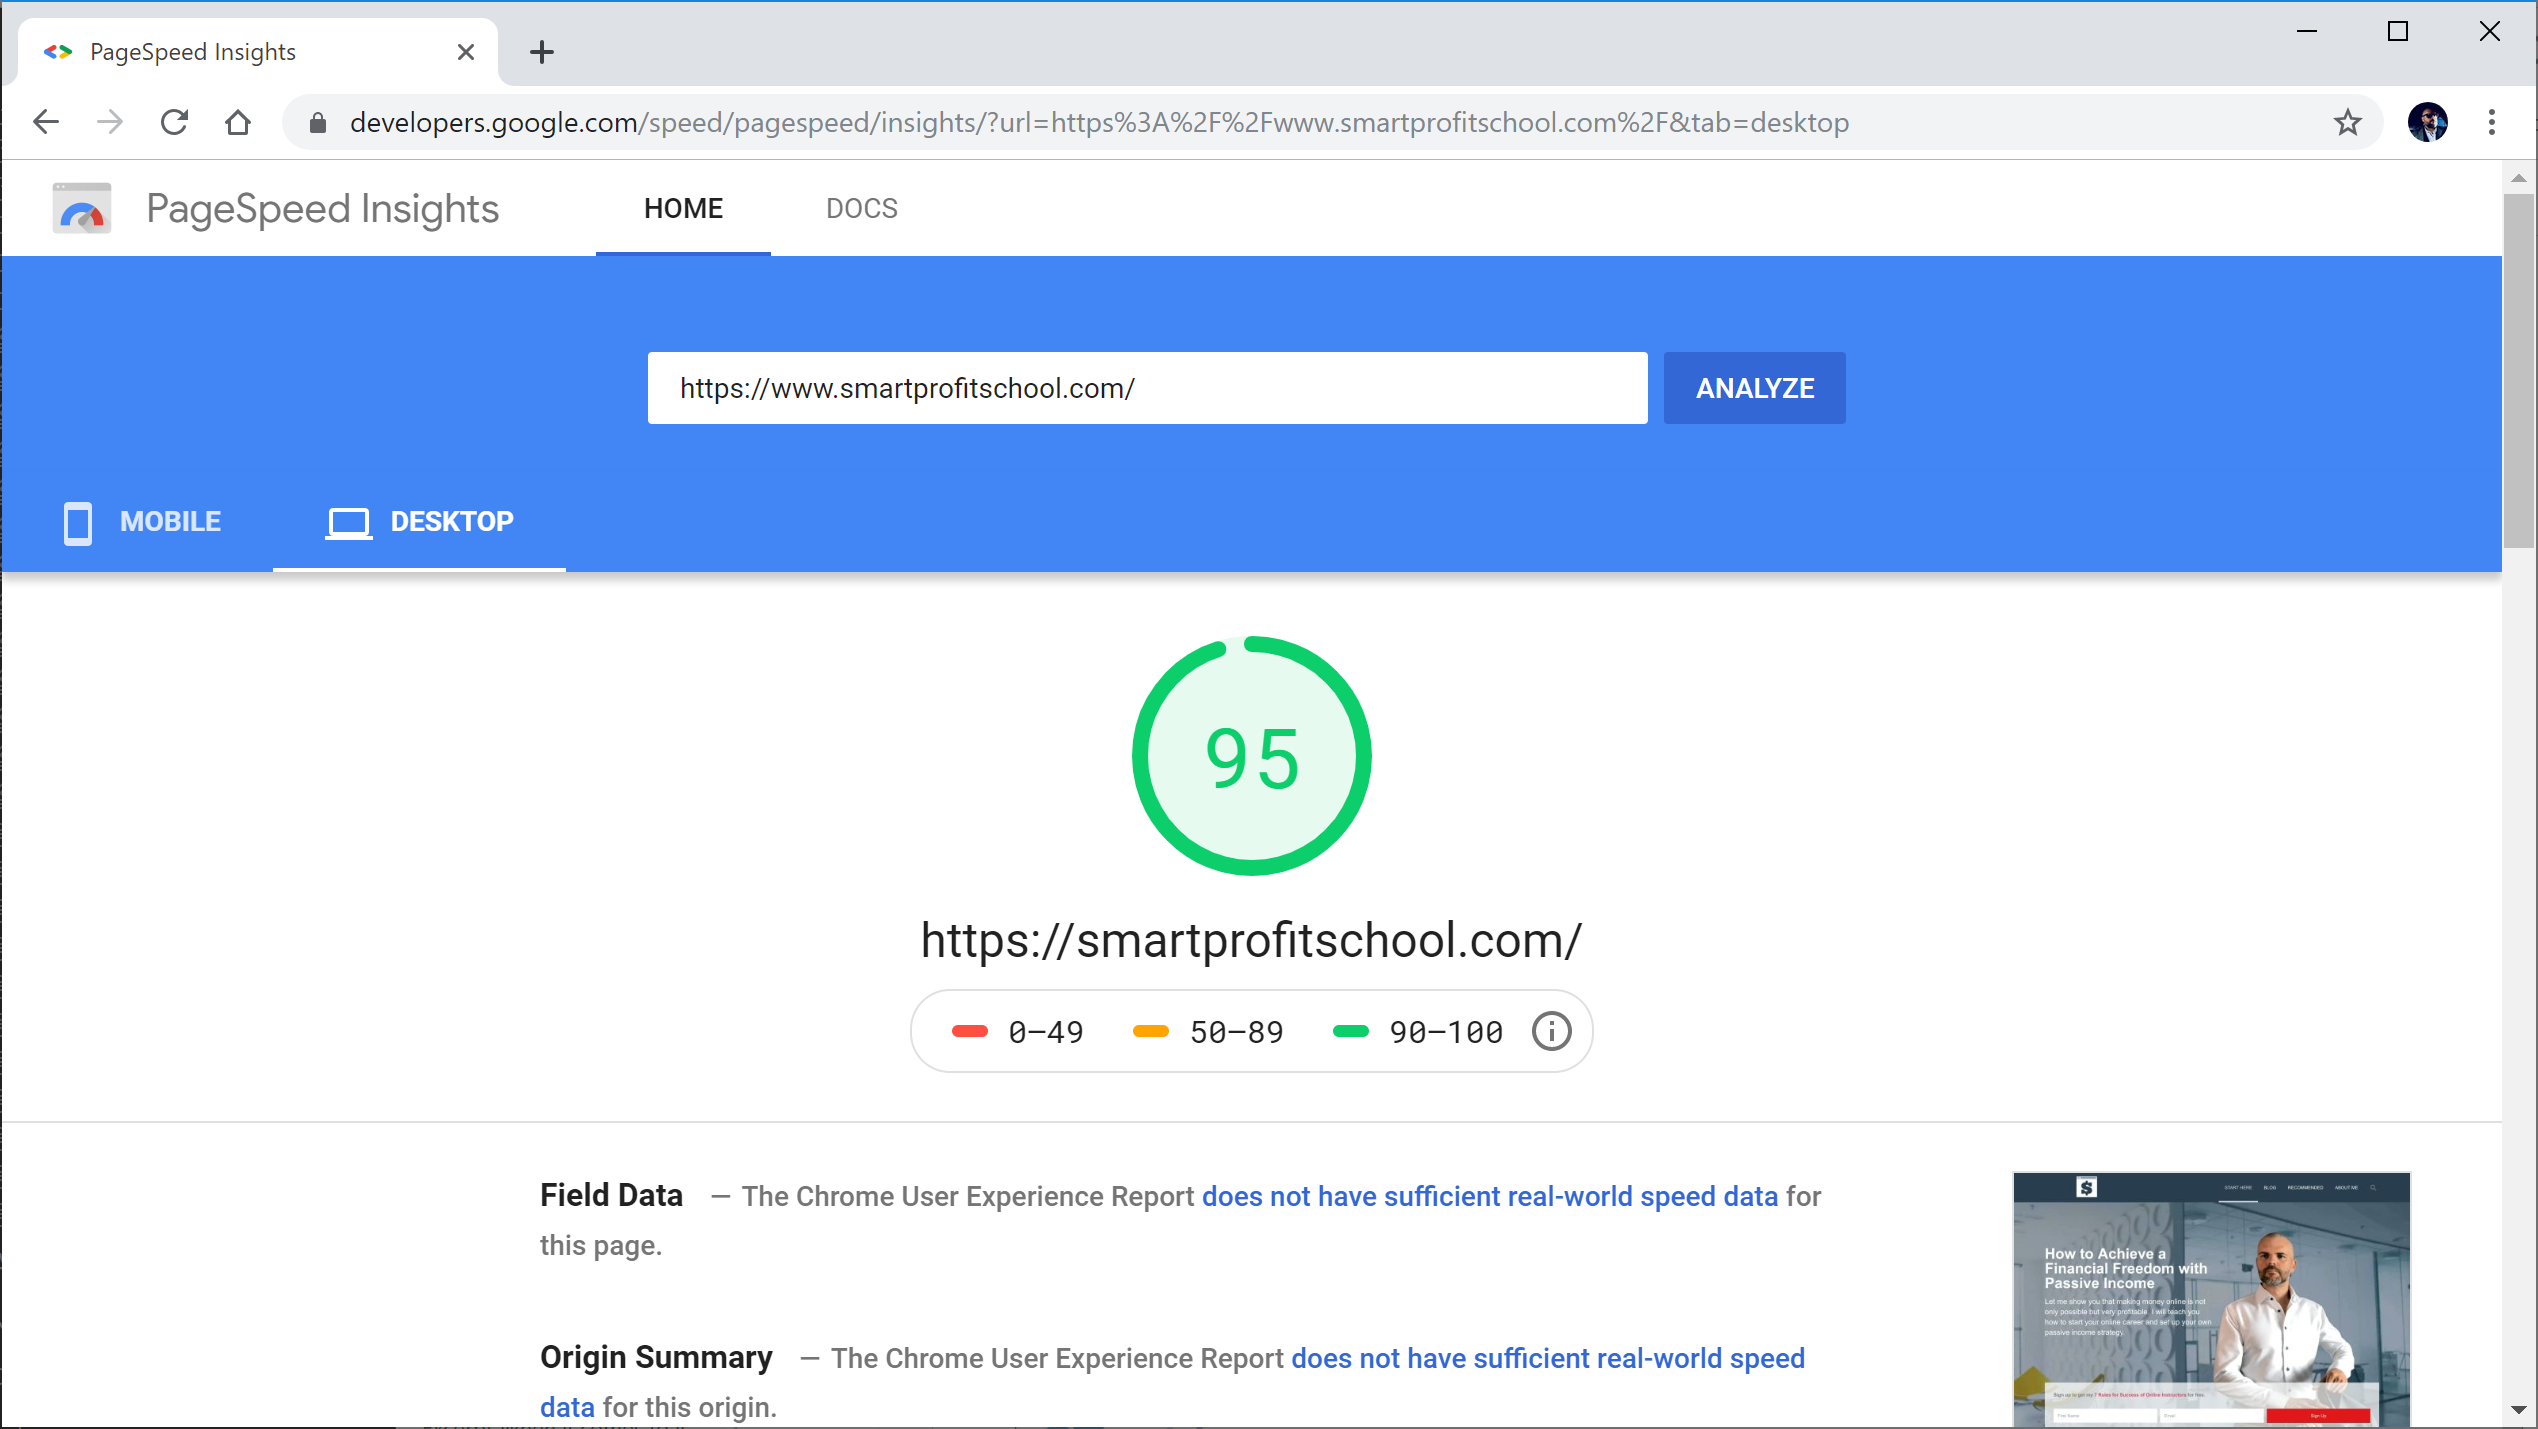
Task: Switch to the HOME navigation tab
Action: pos(683,208)
